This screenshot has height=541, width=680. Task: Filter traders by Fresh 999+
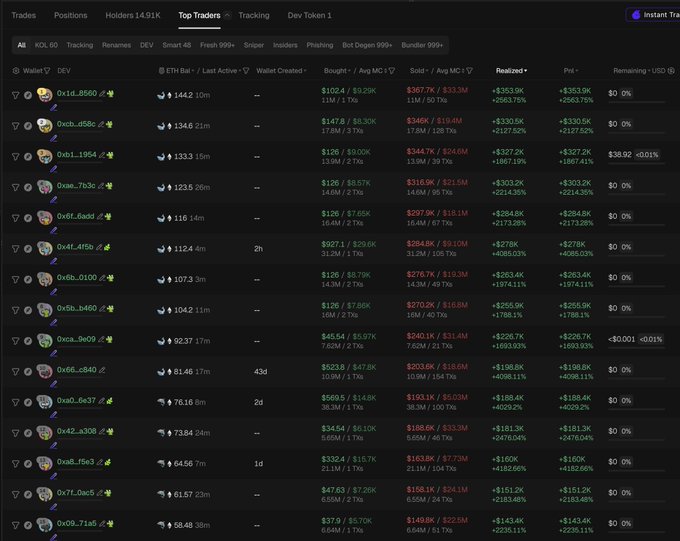pyautogui.click(x=217, y=45)
